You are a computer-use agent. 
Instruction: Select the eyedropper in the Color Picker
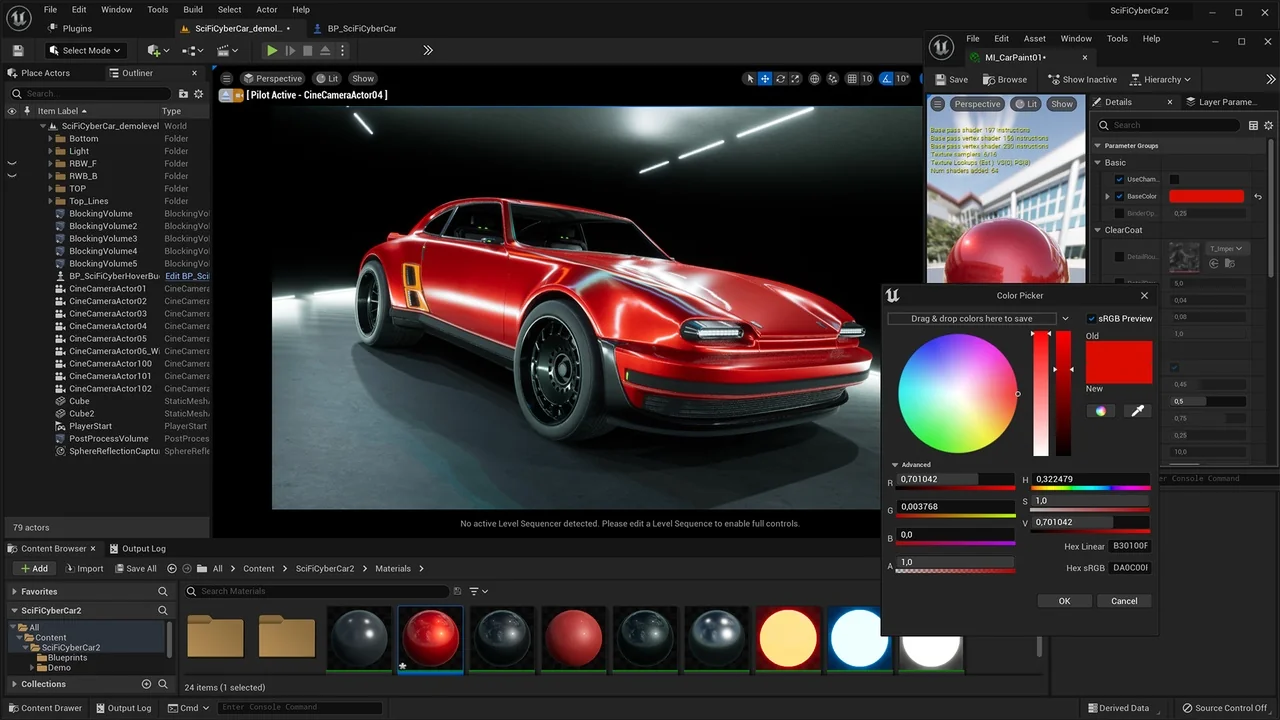[1137, 410]
